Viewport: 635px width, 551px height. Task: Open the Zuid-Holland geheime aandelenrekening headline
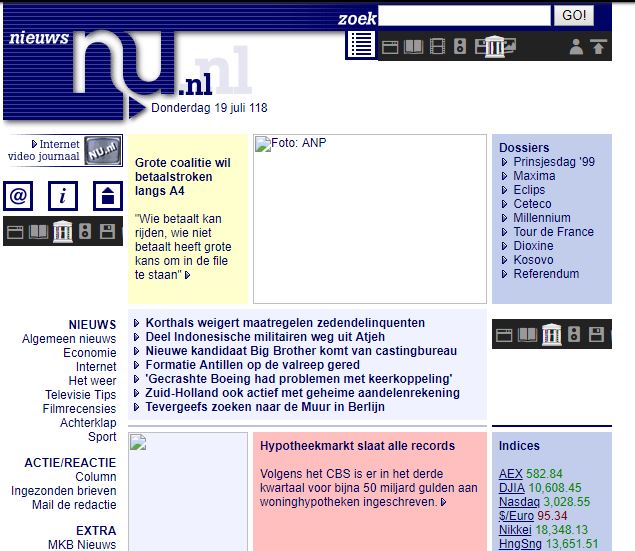pyautogui.click(x=303, y=393)
